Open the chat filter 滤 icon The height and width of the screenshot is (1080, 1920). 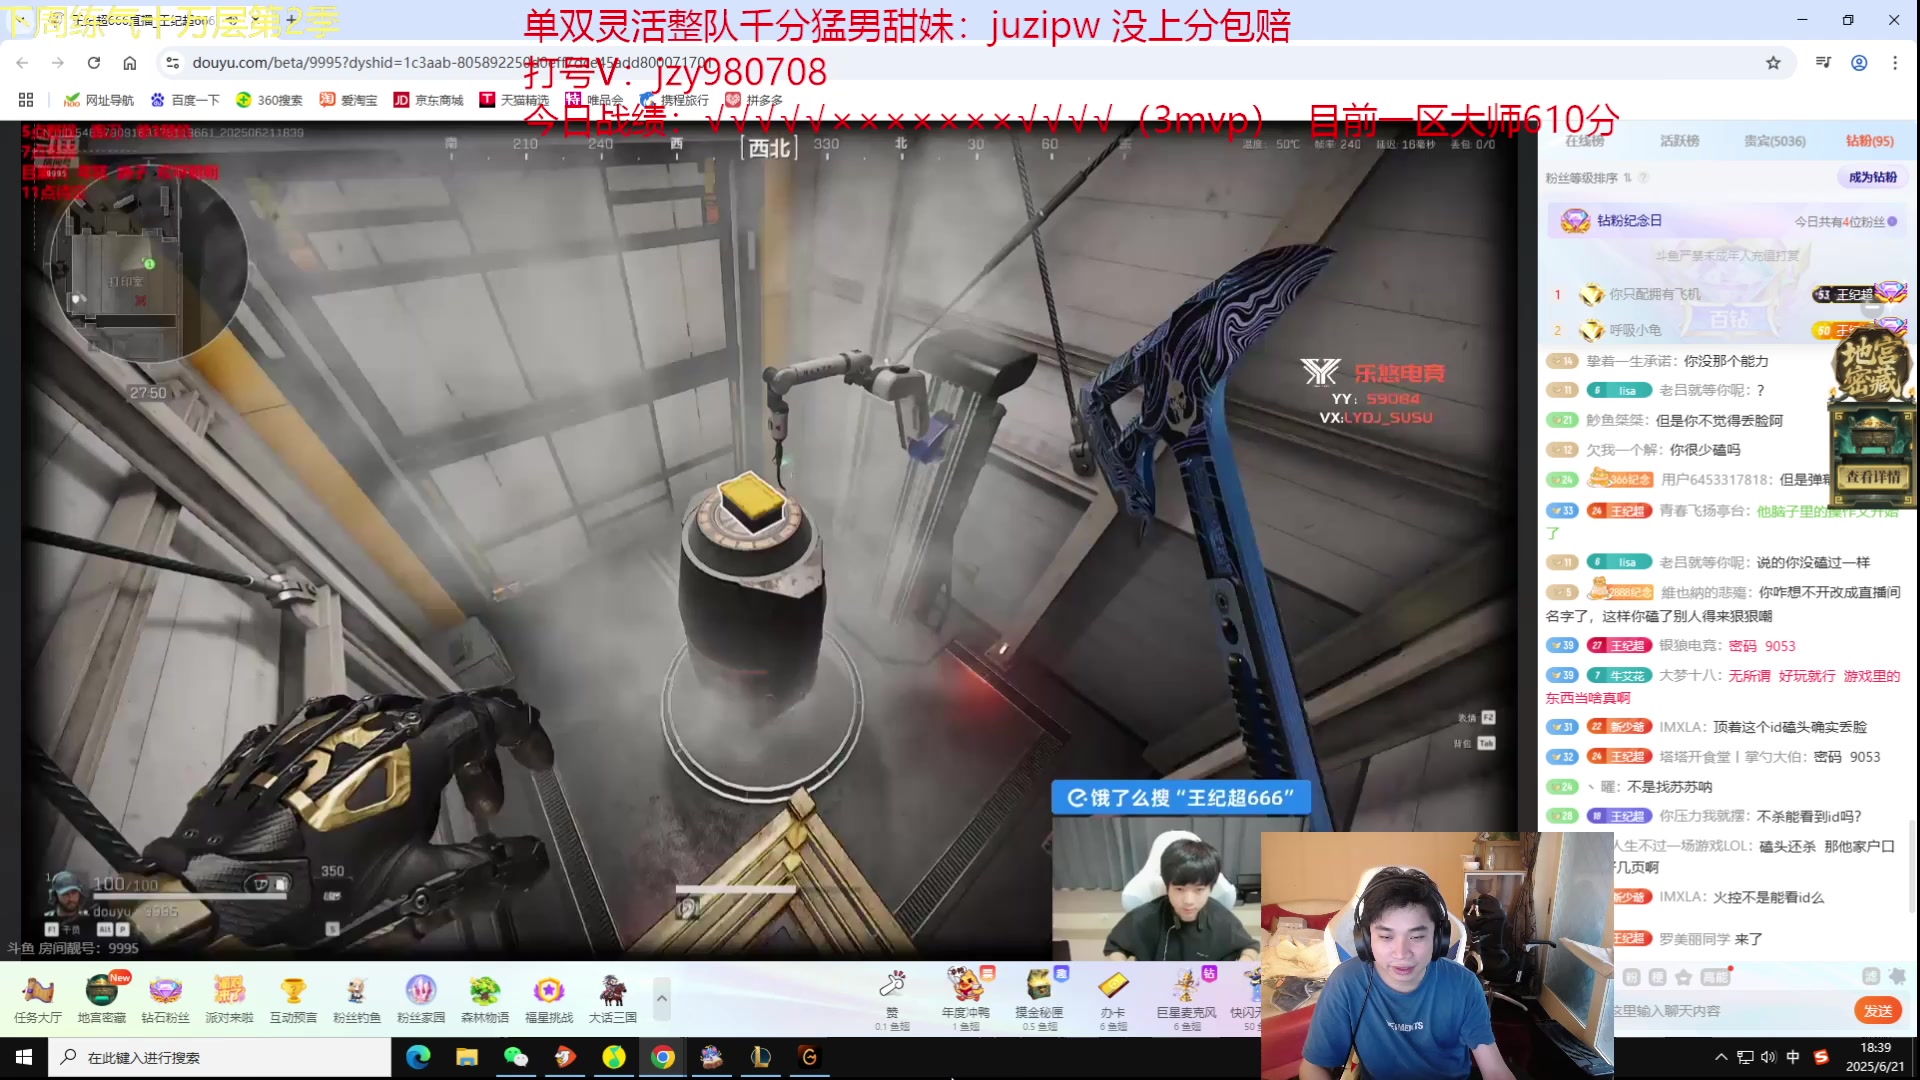[x=1871, y=976]
